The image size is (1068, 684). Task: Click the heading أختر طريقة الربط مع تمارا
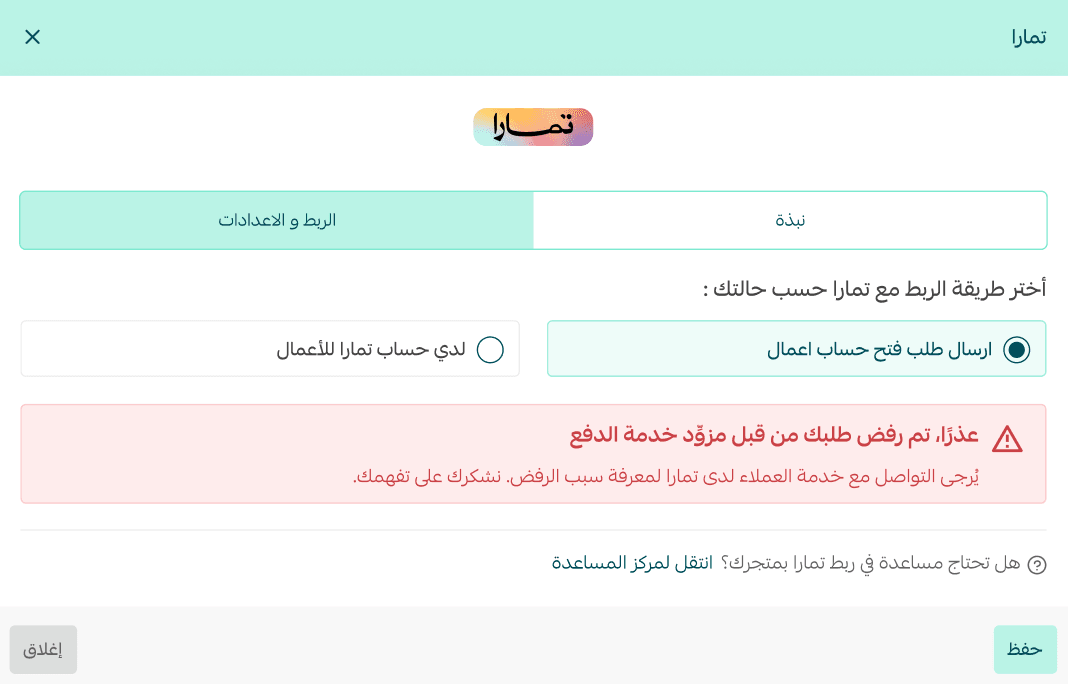point(874,289)
